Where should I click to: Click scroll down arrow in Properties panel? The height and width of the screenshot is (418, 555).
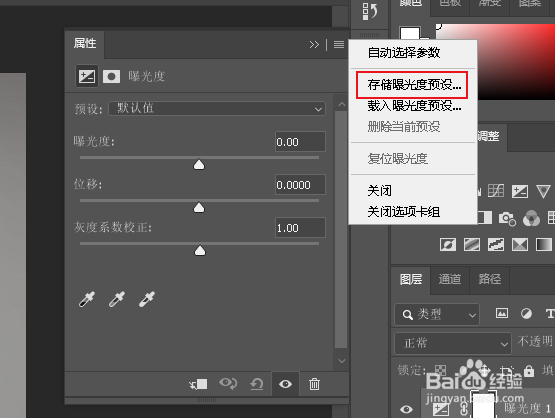pyautogui.click(x=342, y=361)
